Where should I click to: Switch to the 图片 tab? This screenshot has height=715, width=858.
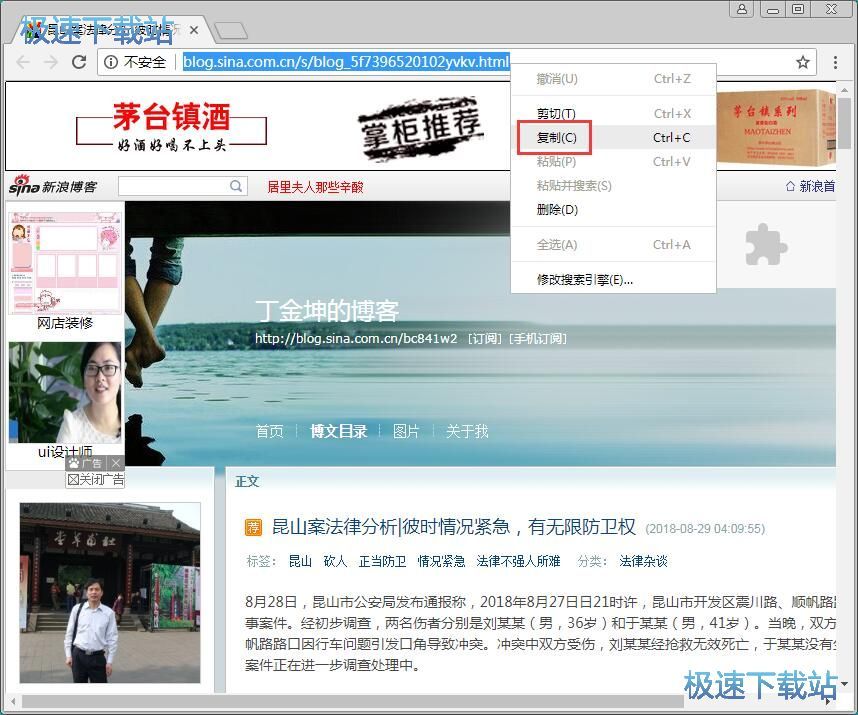pos(406,431)
